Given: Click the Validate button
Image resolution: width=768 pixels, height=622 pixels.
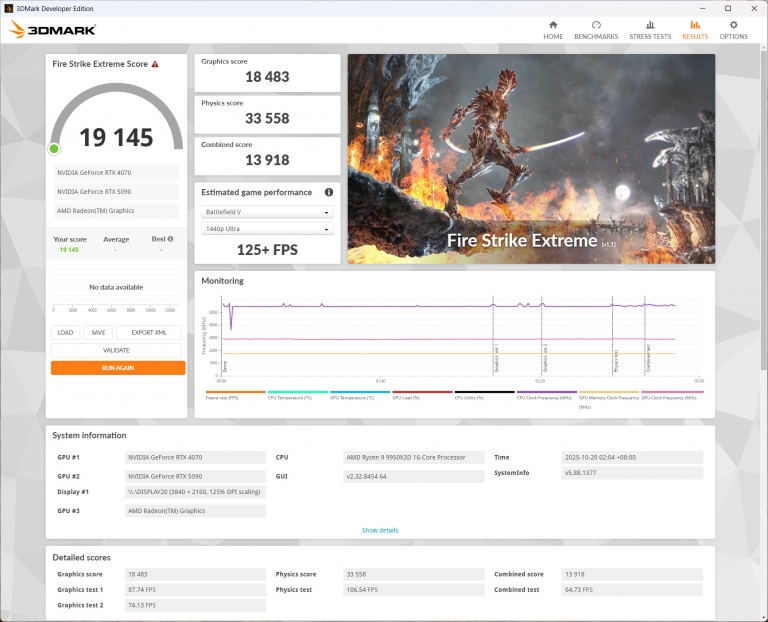Looking at the screenshot, I should [117, 350].
